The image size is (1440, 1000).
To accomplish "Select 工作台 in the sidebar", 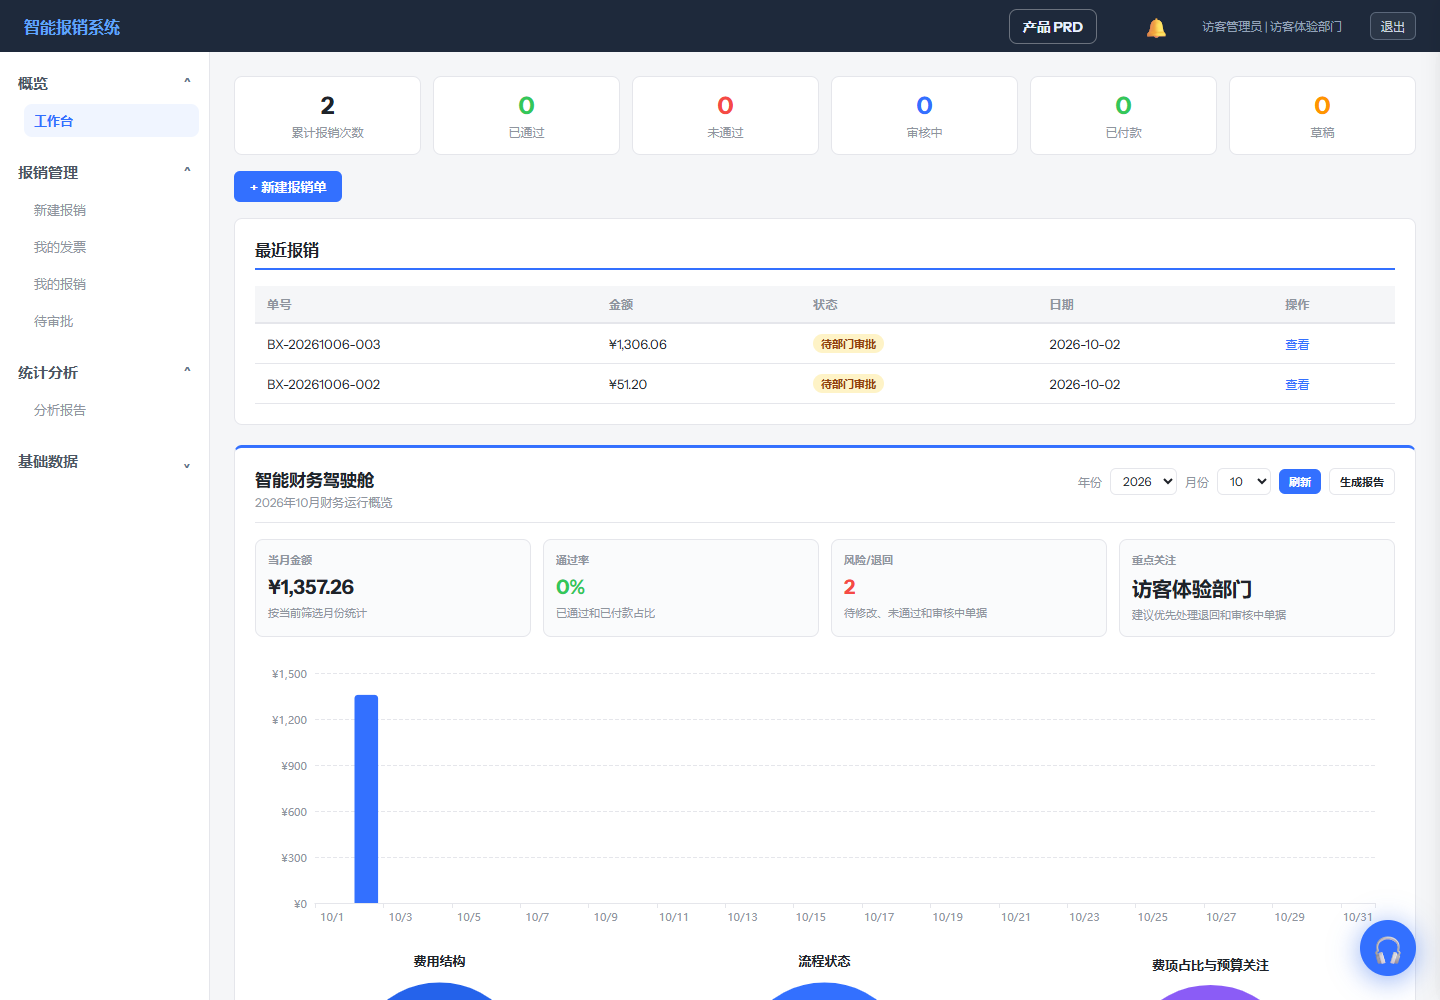I will 111,121.
